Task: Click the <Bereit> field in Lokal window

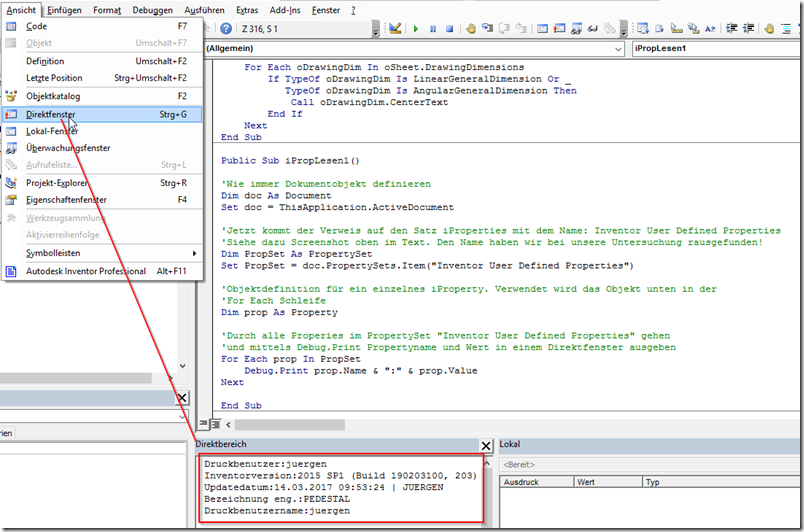Action: point(651,465)
